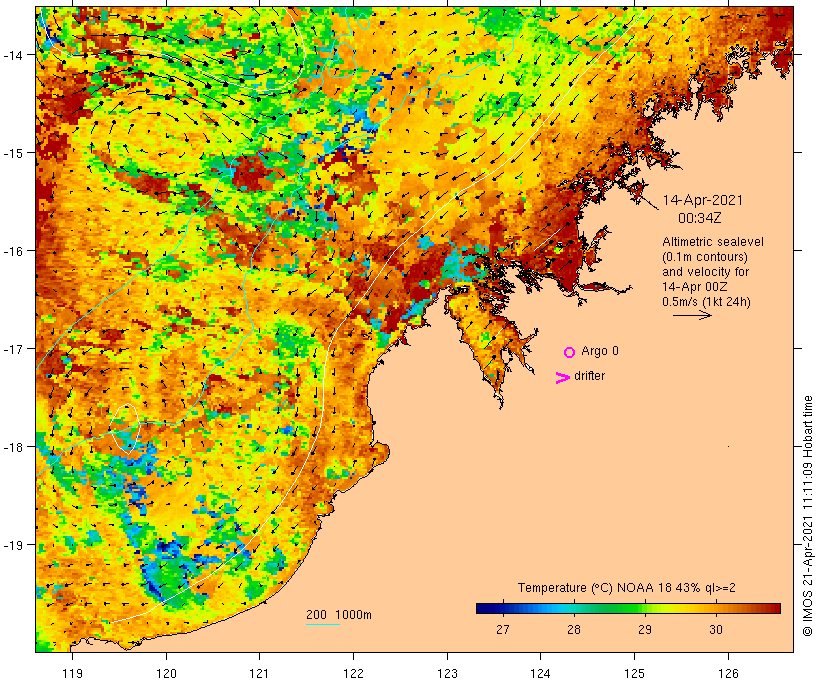Click the 'Temperature (°C) NOAA 18 43% ql>=2' title
Viewport: 820px width, 680px height.
[x=627, y=588]
